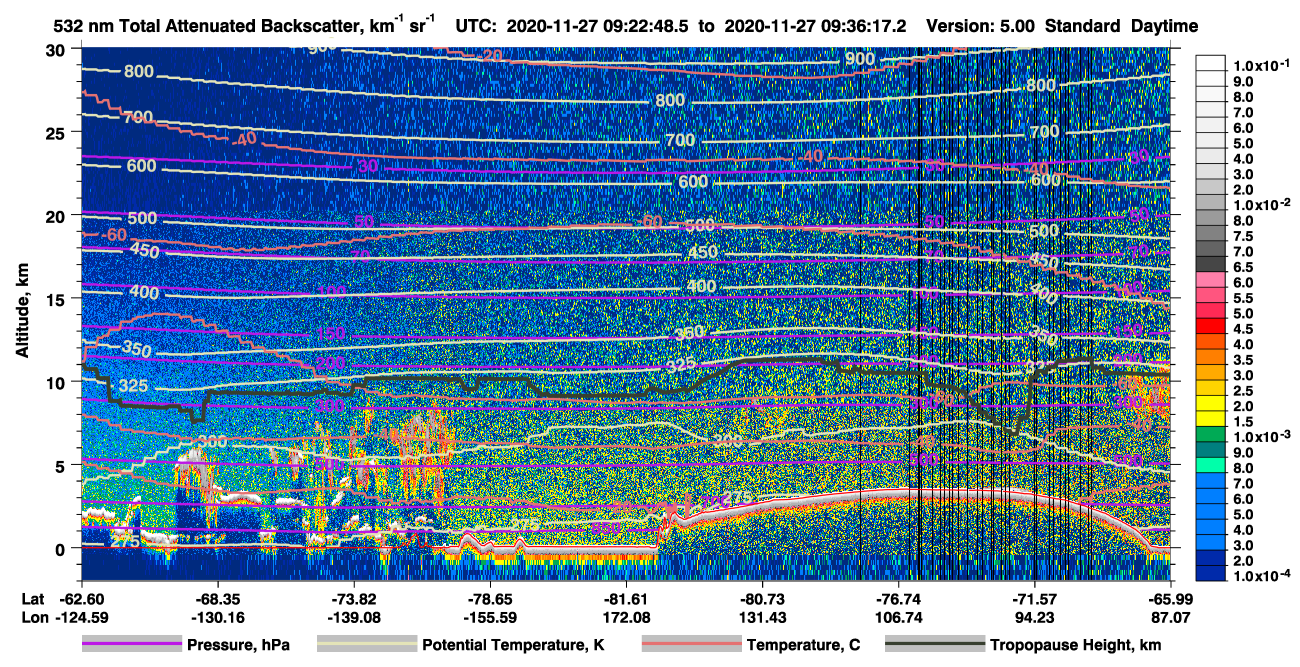The height and width of the screenshot is (667, 1300).
Task: Click the purple Pressure legend line sample
Action: (131, 645)
